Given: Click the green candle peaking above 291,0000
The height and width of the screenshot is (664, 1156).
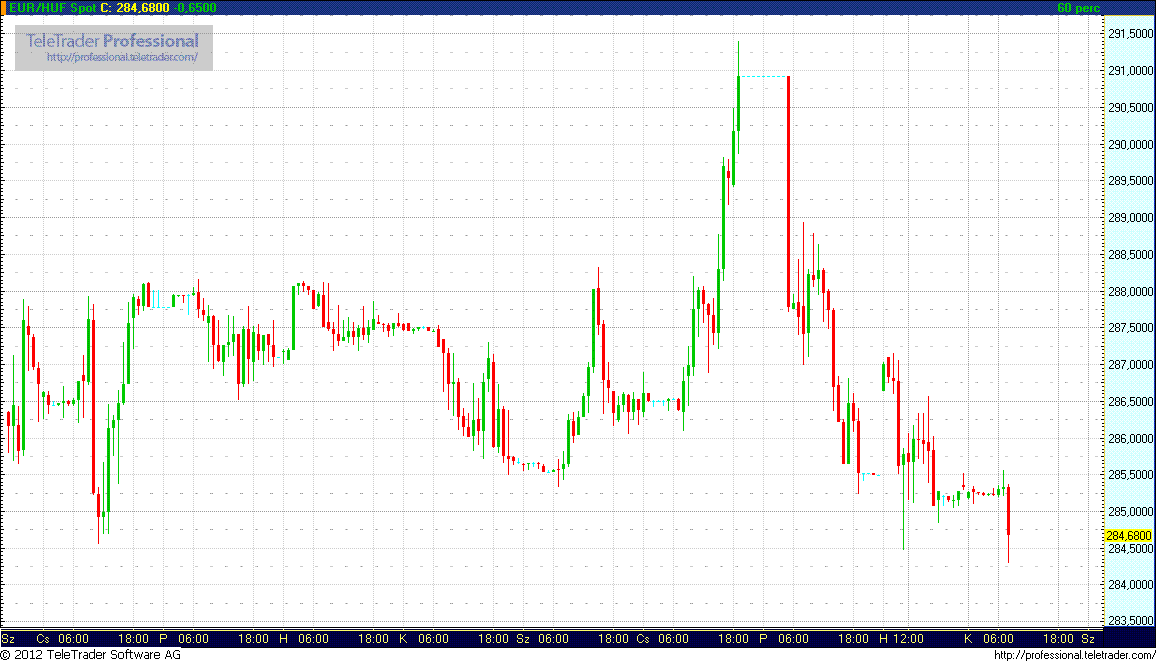Looking at the screenshot, I should [x=738, y=97].
